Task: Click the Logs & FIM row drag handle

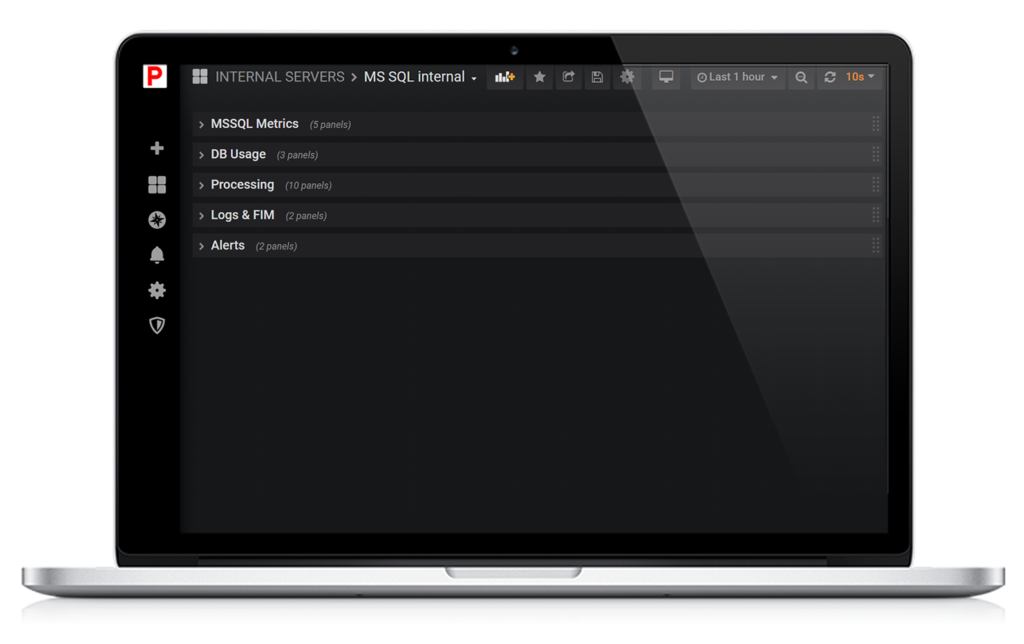Action: [x=875, y=215]
